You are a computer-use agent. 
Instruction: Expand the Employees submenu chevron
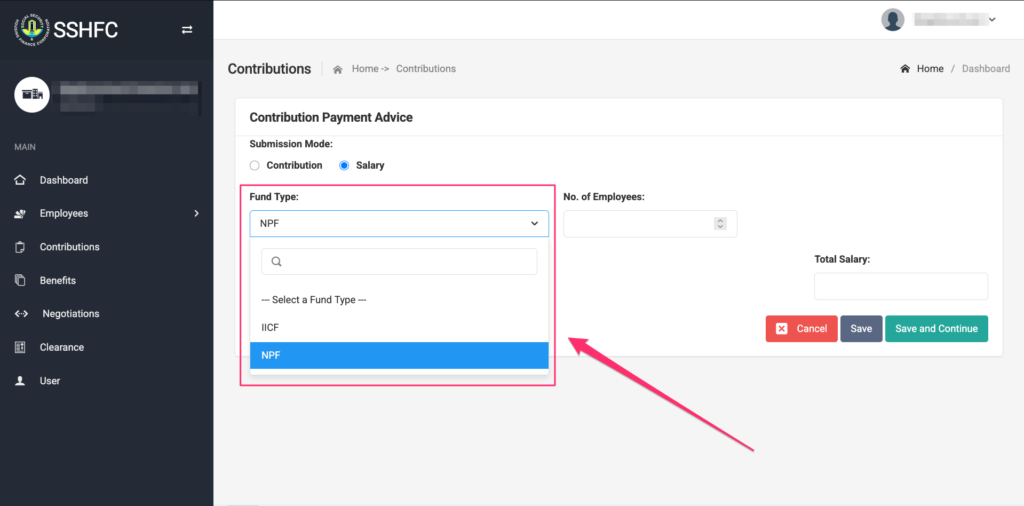point(196,213)
